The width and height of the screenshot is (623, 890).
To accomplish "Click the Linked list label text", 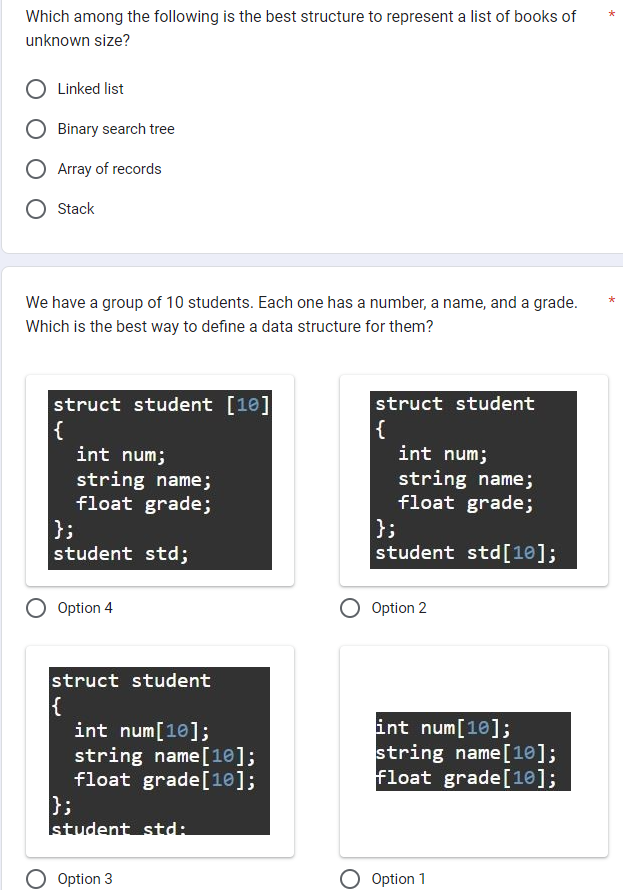I will click(88, 88).
